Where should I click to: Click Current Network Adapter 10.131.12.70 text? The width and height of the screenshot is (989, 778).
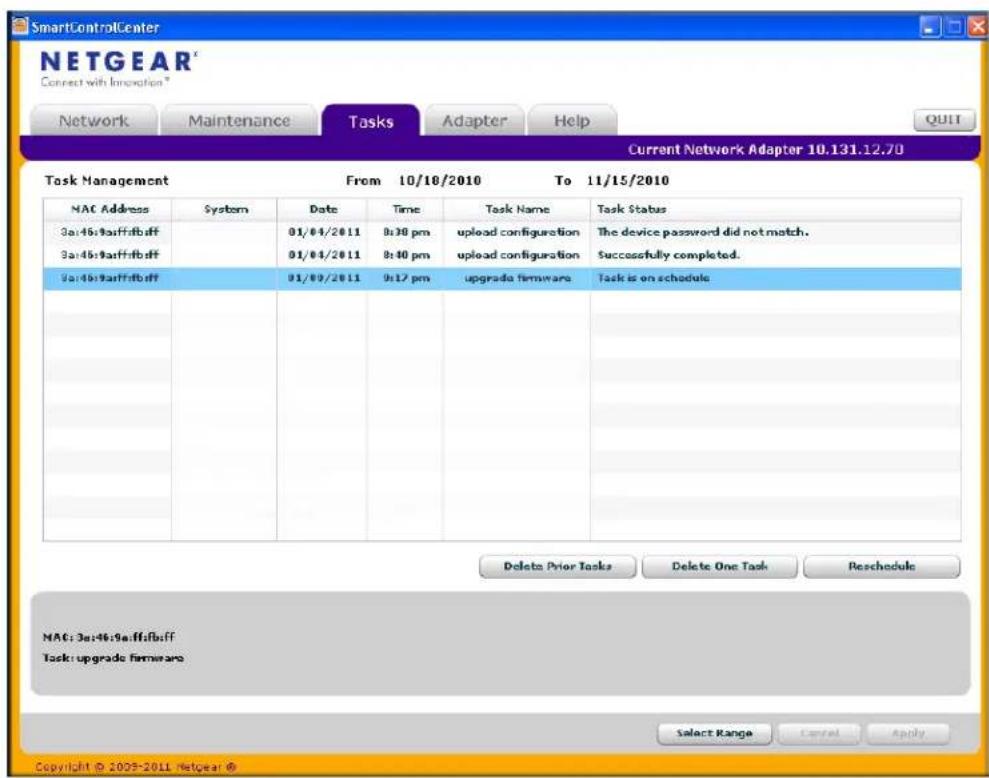766,150
